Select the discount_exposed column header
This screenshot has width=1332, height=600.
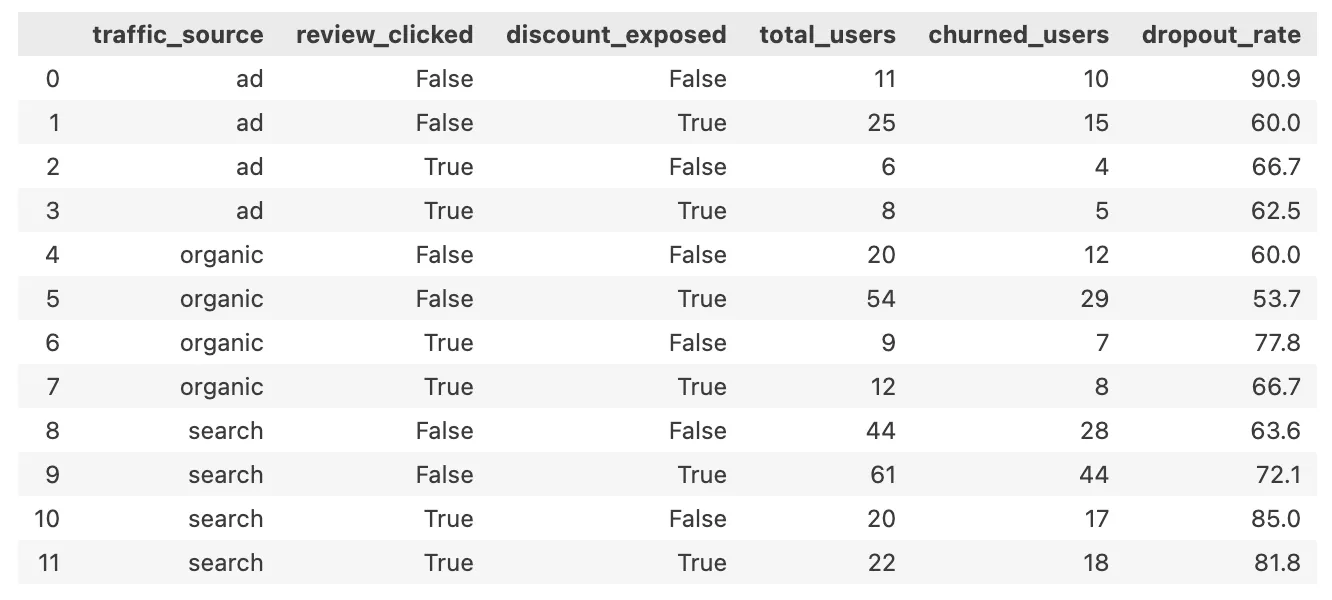(x=616, y=35)
